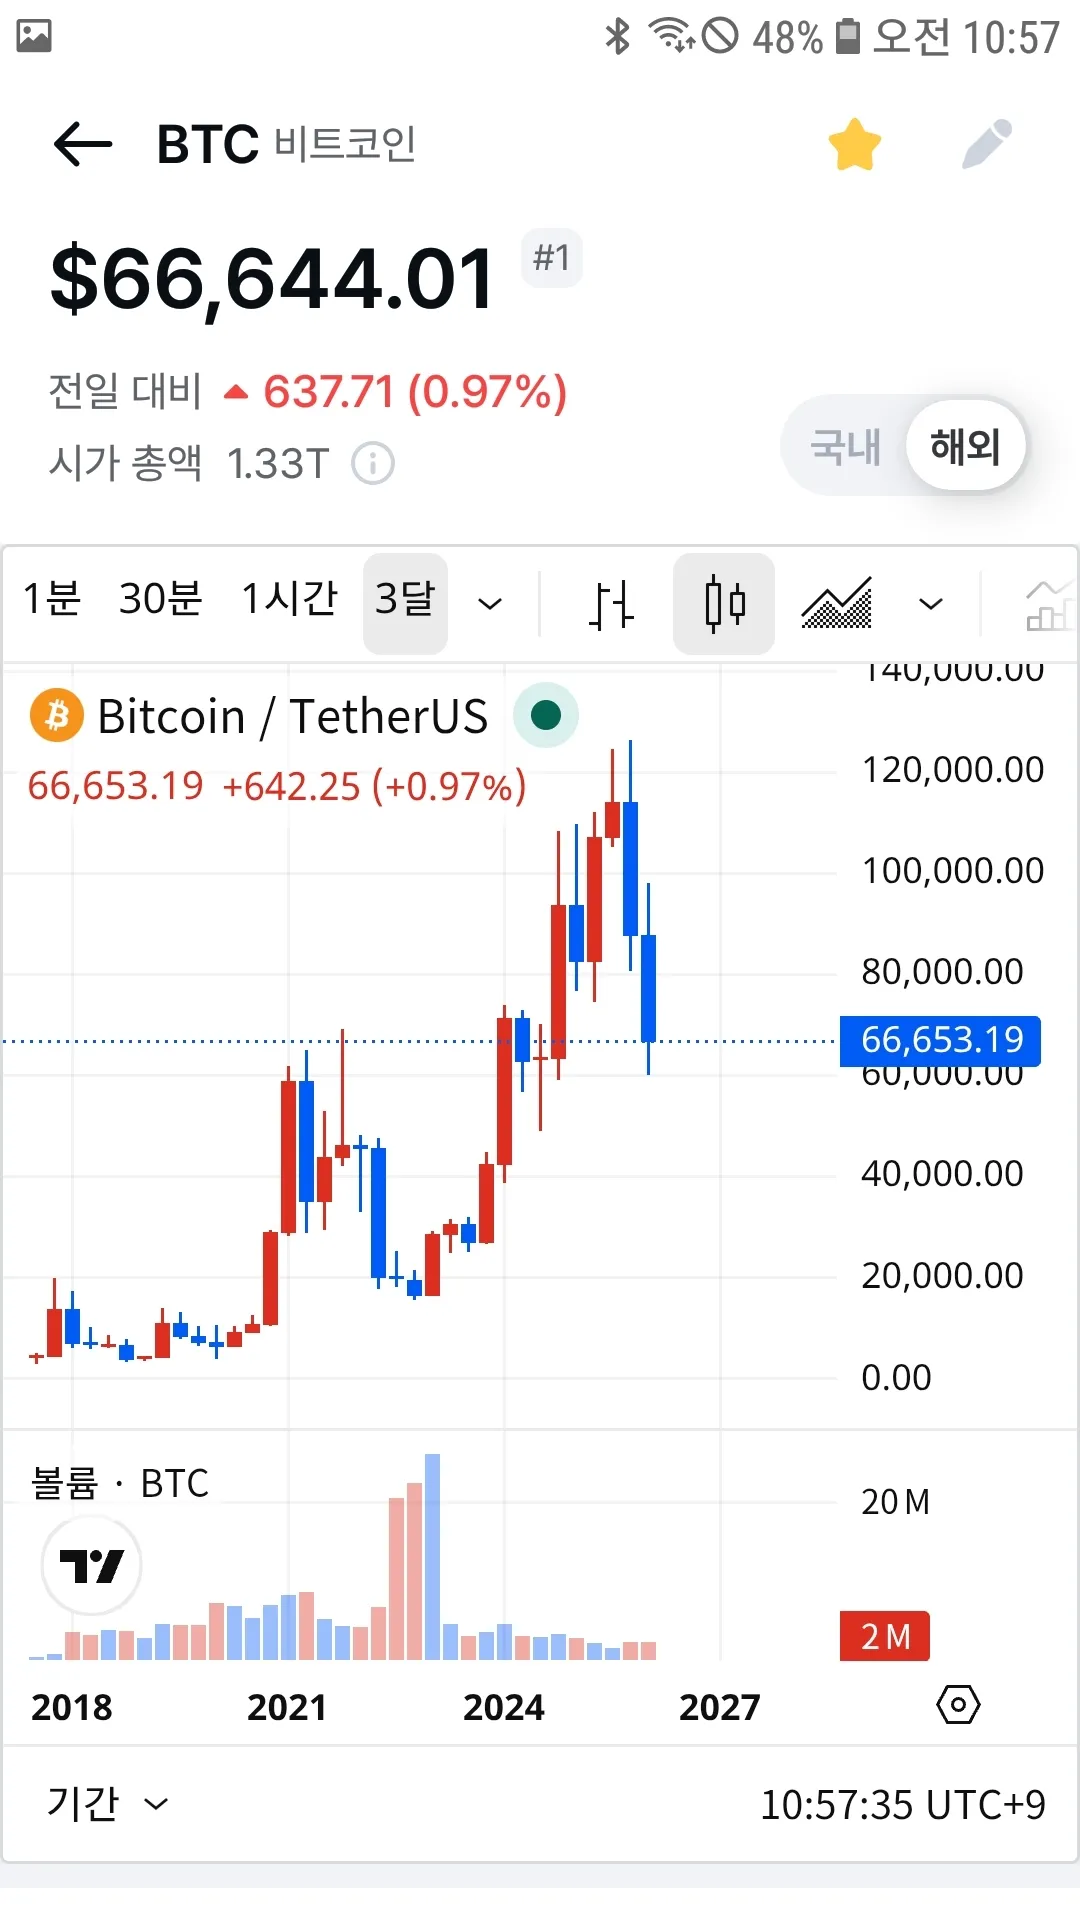Switch to area chart style
This screenshot has width=1080, height=1920.
[838, 604]
